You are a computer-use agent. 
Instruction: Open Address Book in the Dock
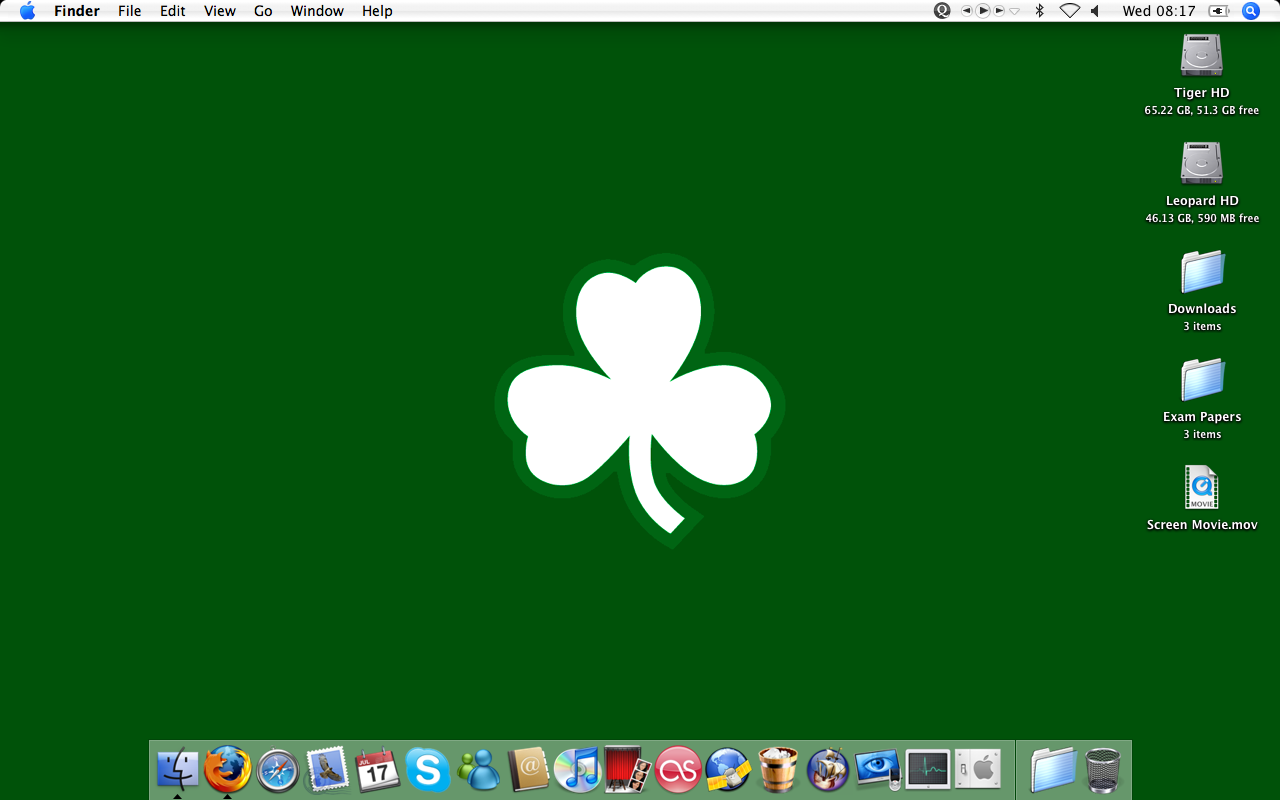(x=528, y=770)
